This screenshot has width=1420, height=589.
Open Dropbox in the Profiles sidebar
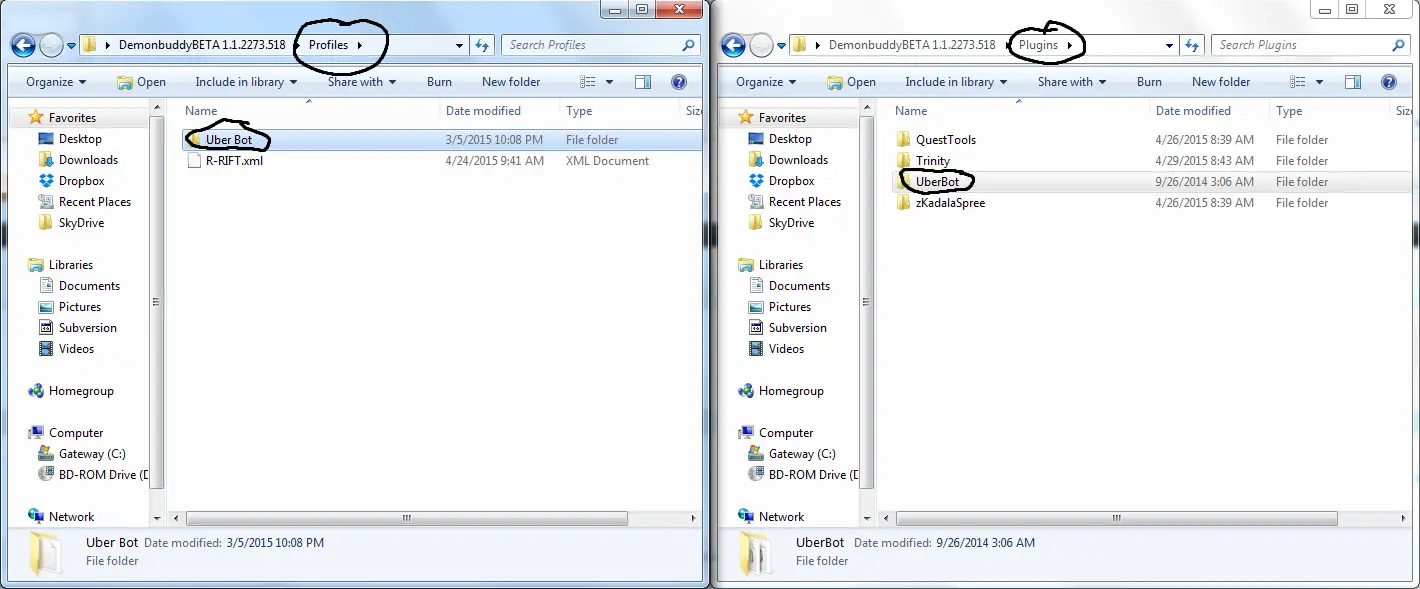tap(81, 181)
